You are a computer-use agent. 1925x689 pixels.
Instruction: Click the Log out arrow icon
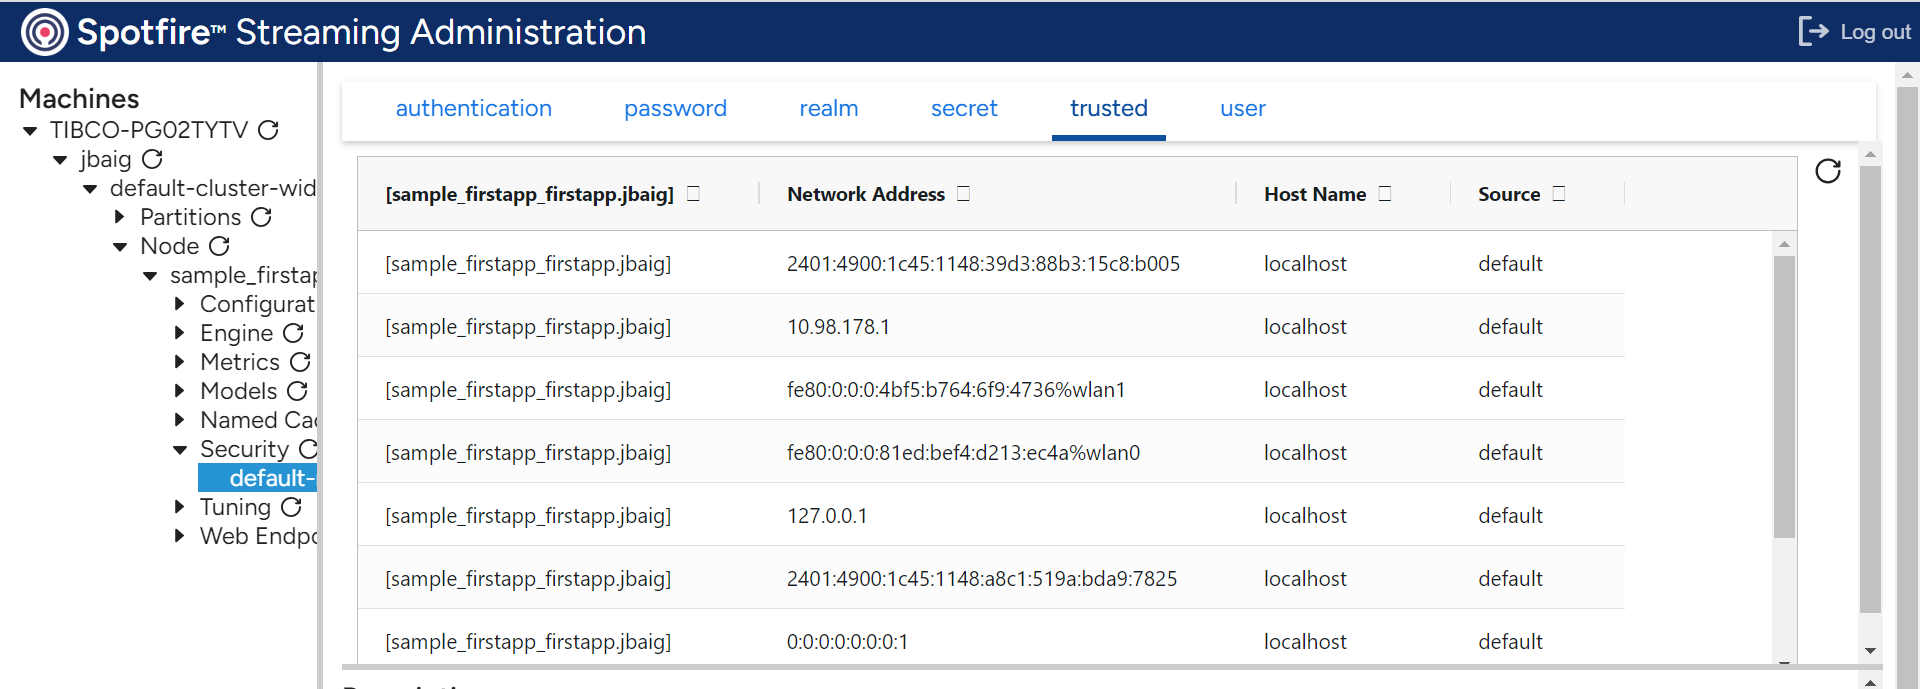pos(1815,31)
